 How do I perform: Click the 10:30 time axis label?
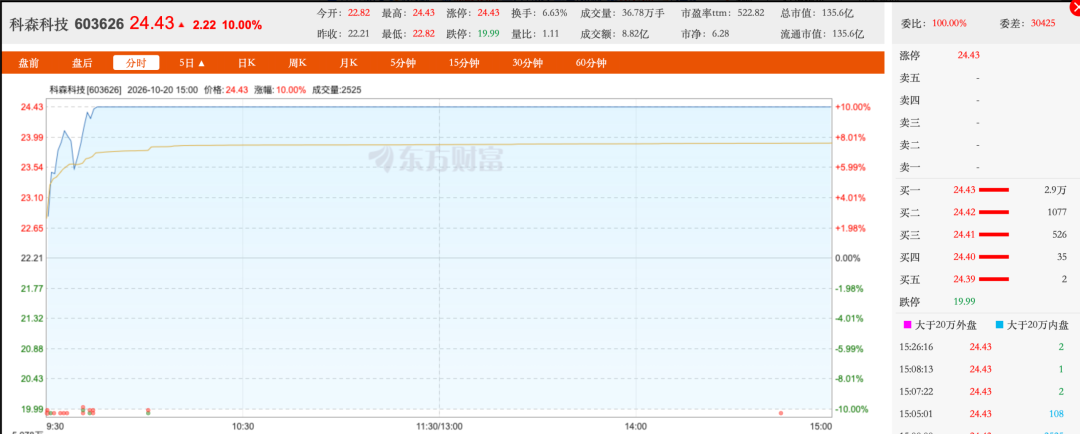coord(243,426)
